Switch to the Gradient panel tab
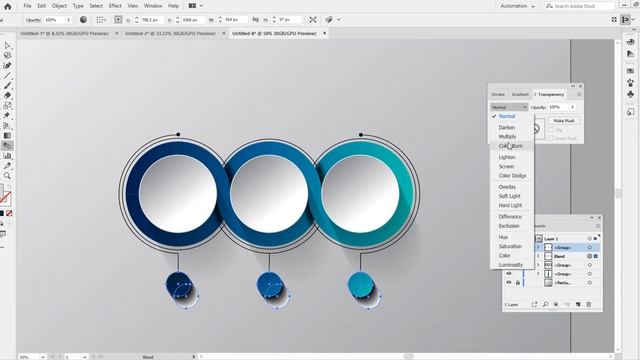This screenshot has width=640, height=360. pyautogui.click(x=520, y=94)
